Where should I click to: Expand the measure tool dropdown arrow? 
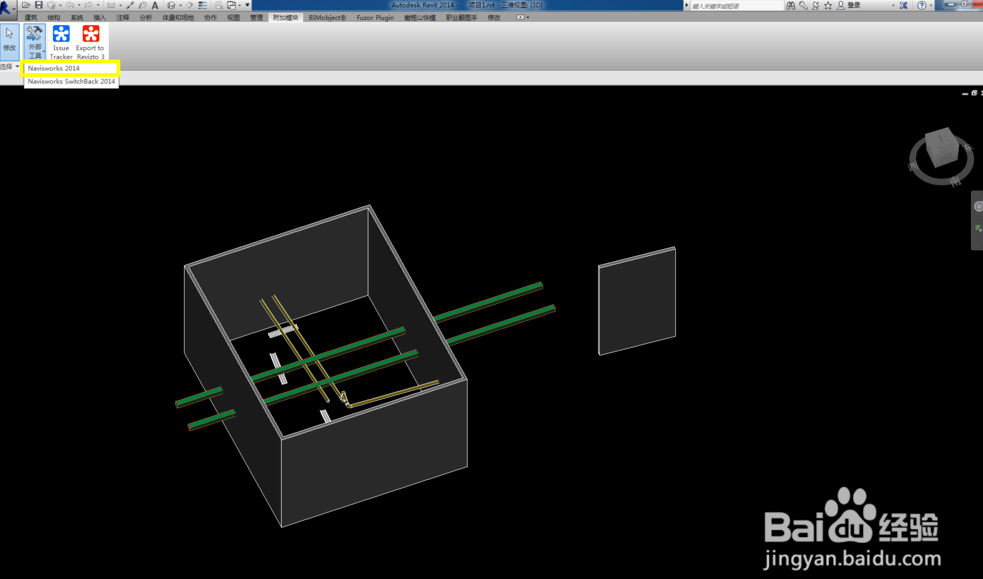point(120,5)
